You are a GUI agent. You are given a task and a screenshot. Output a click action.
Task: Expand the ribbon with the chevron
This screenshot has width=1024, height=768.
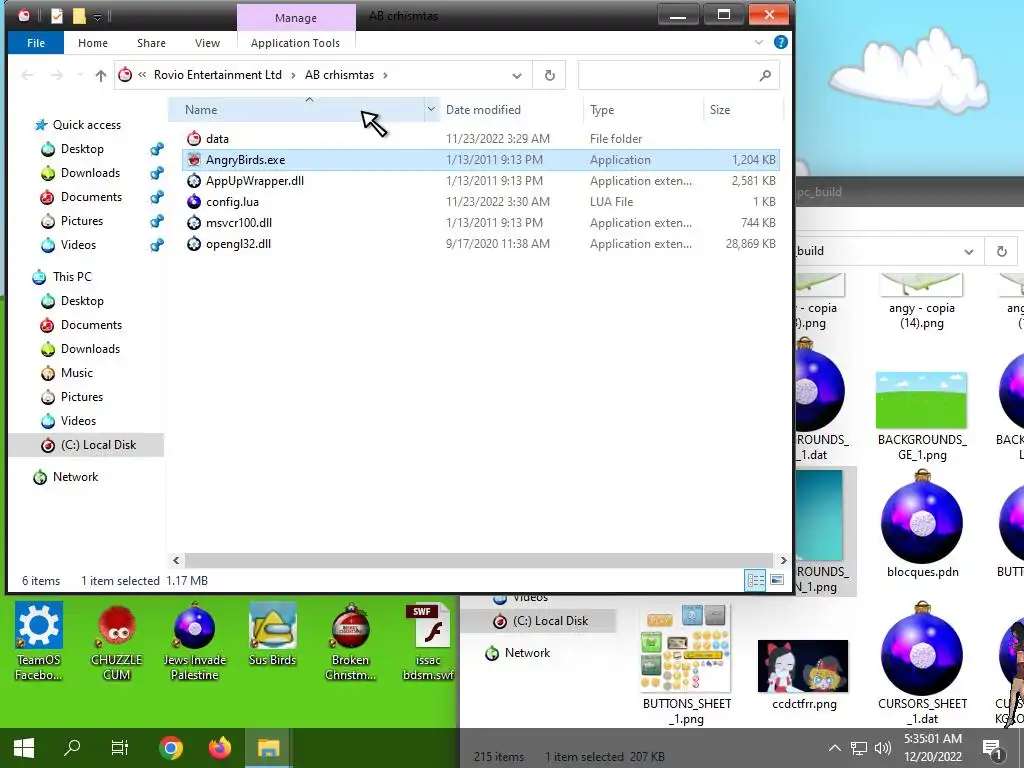pyautogui.click(x=759, y=42)
